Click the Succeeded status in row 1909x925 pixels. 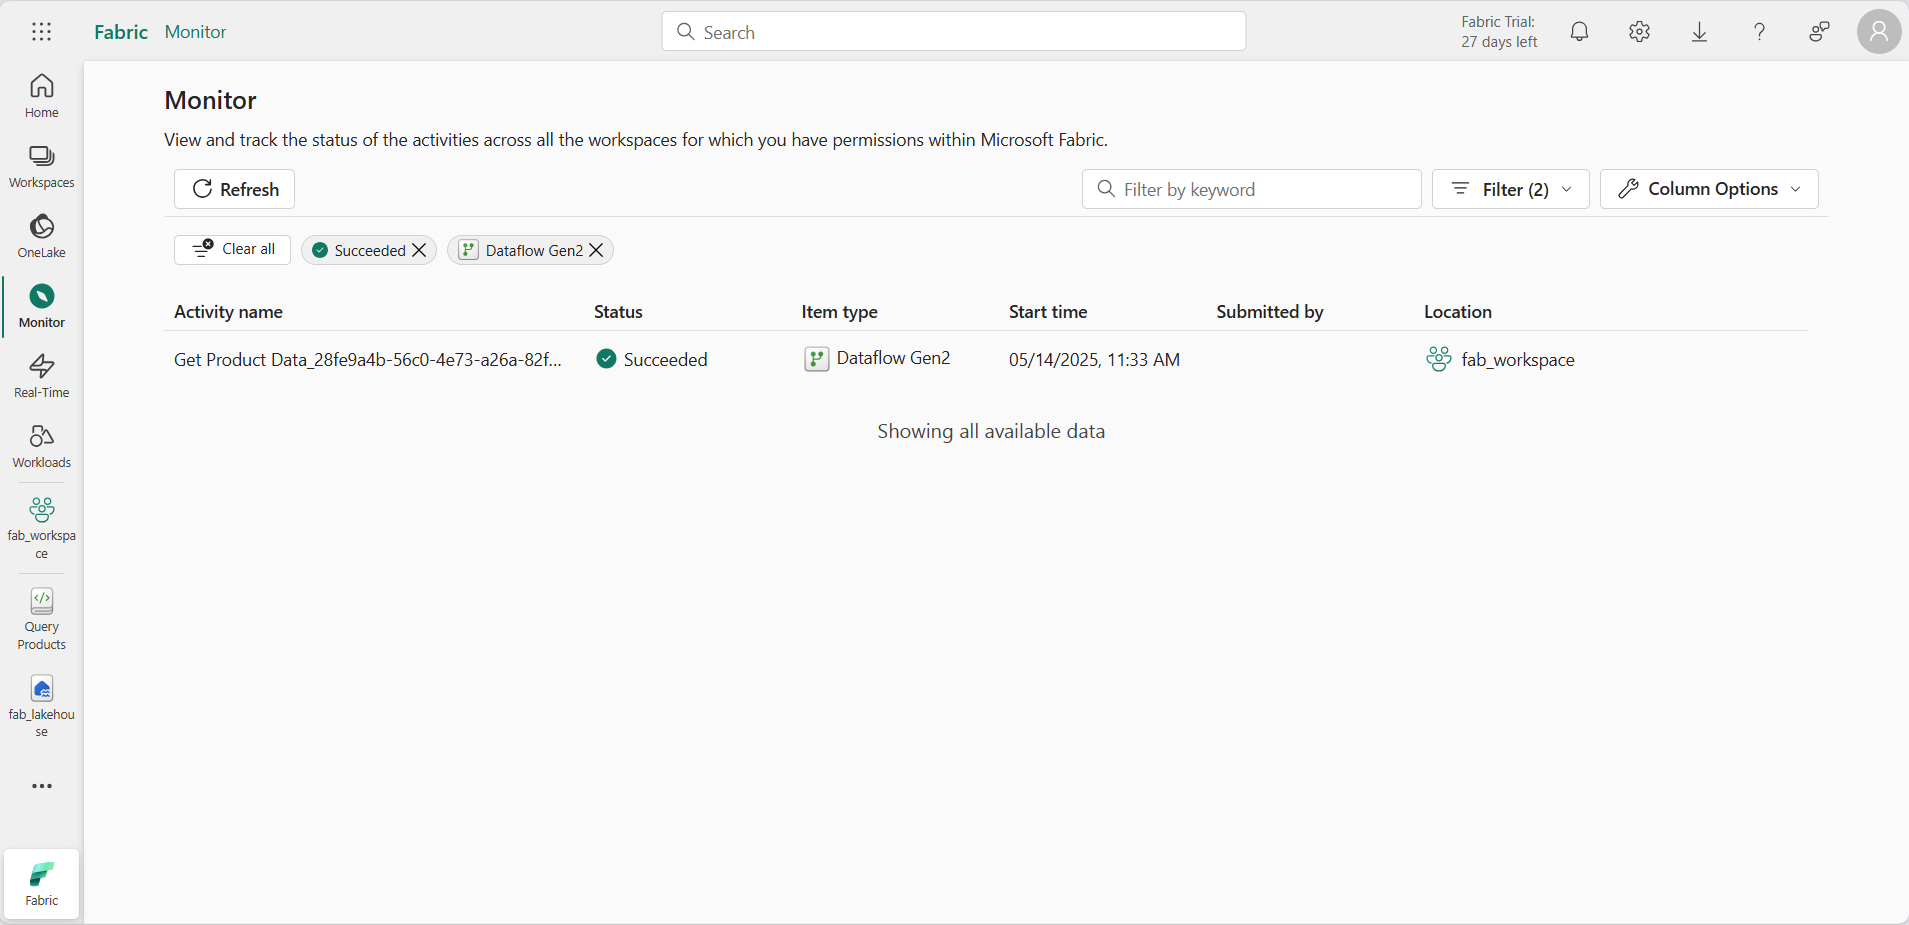point(651,360)
